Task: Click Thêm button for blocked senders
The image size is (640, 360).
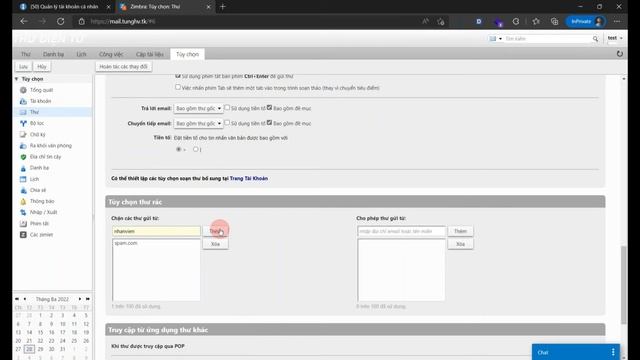Action: pos(215,231)
